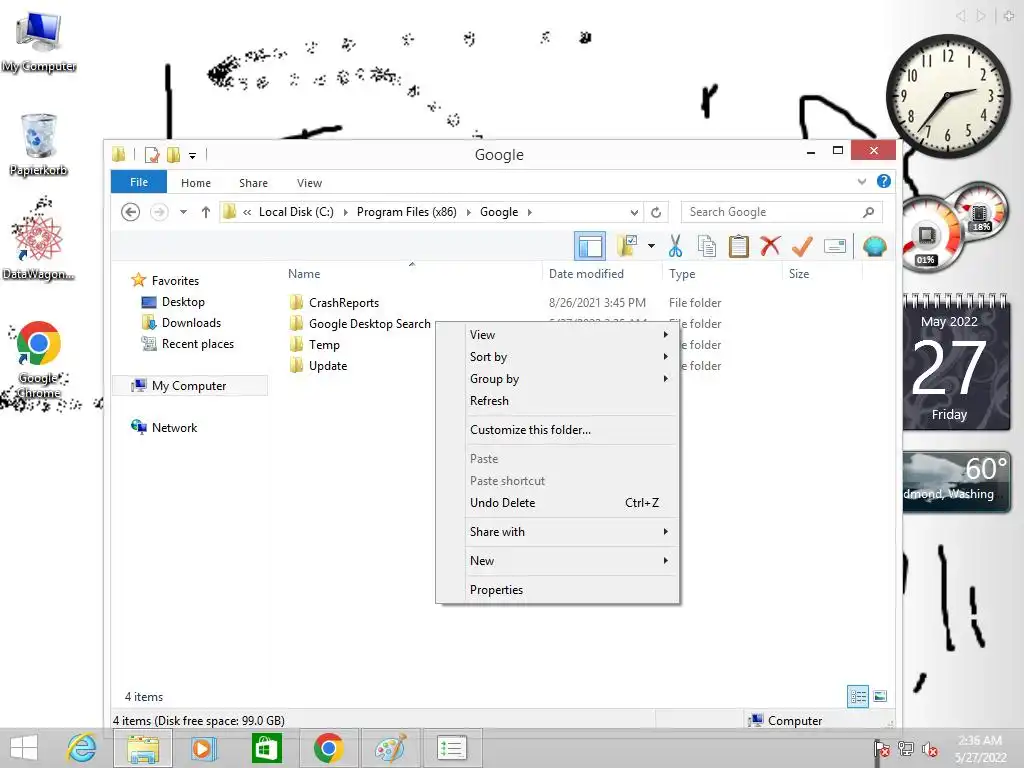The height and width of the screenshot is (768, 1024).
Task: Click the Copy toolbar icon
Action: click(707, 246)
